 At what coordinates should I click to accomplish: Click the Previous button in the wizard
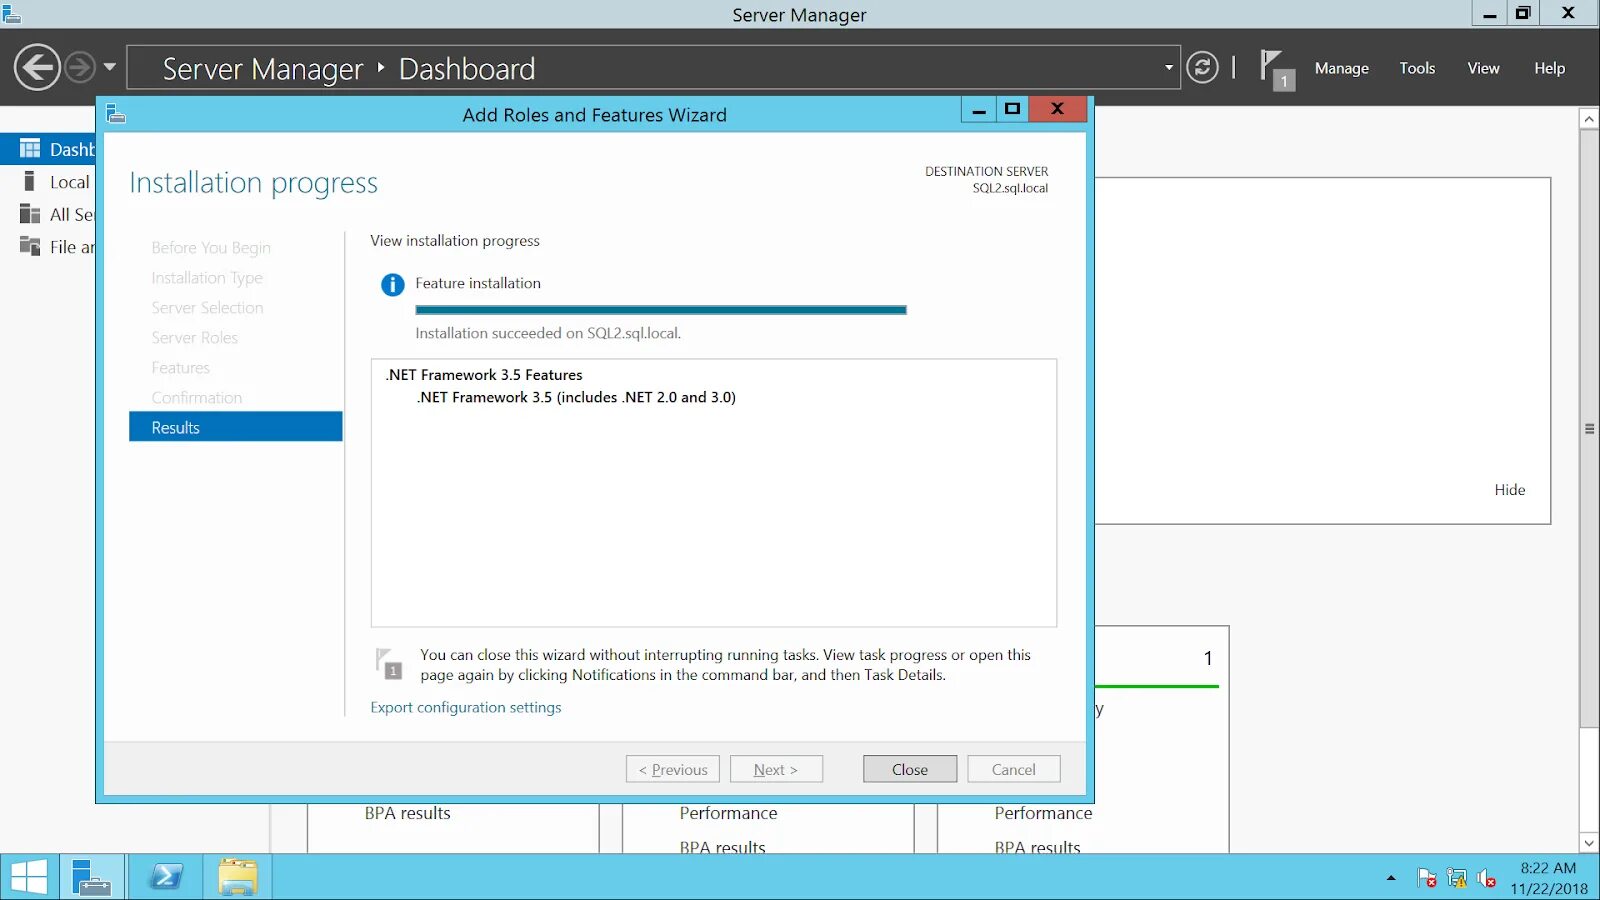click(673, 769)
